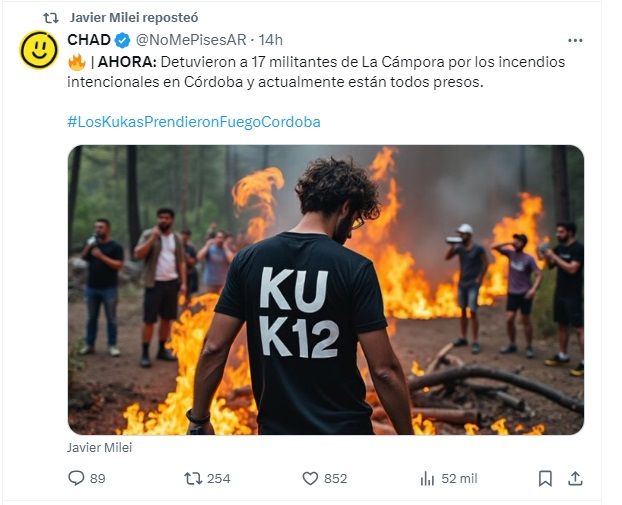Click the CHAD smiley profile avatar
This screenshot has height=505, width=622.
click(x=38, y=50)
